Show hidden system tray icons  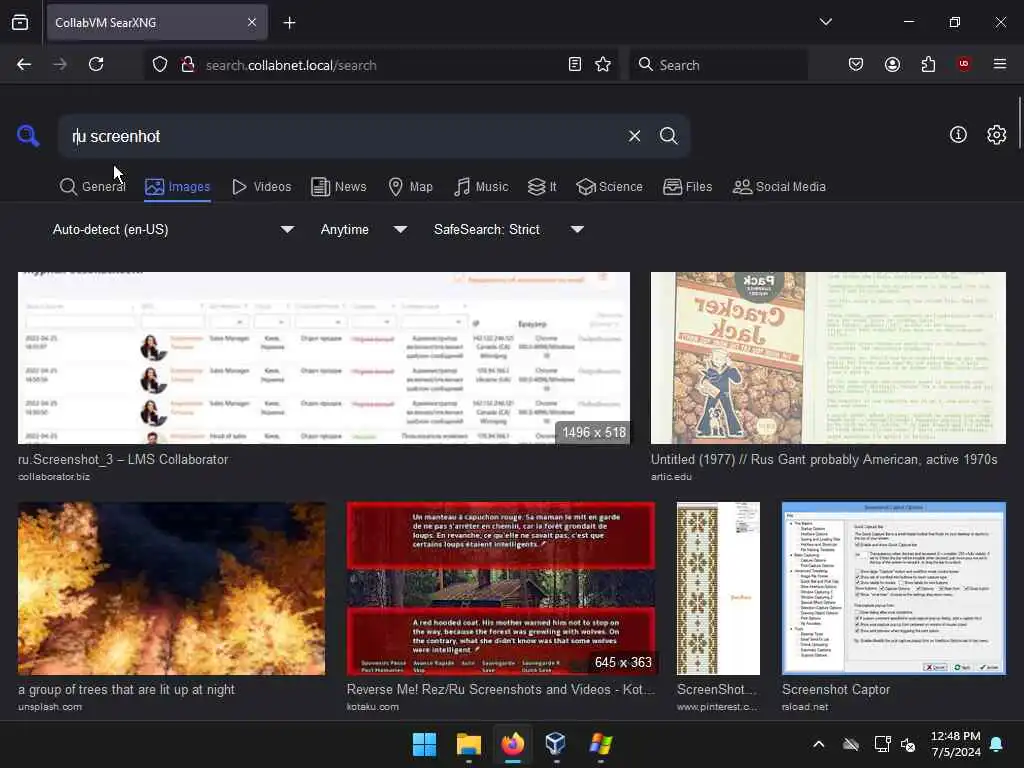coord(818,744)
